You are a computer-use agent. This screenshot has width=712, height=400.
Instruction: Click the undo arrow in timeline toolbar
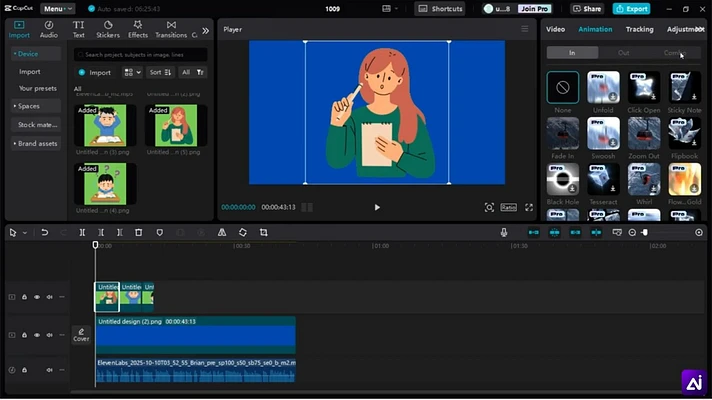pos(44,232)
